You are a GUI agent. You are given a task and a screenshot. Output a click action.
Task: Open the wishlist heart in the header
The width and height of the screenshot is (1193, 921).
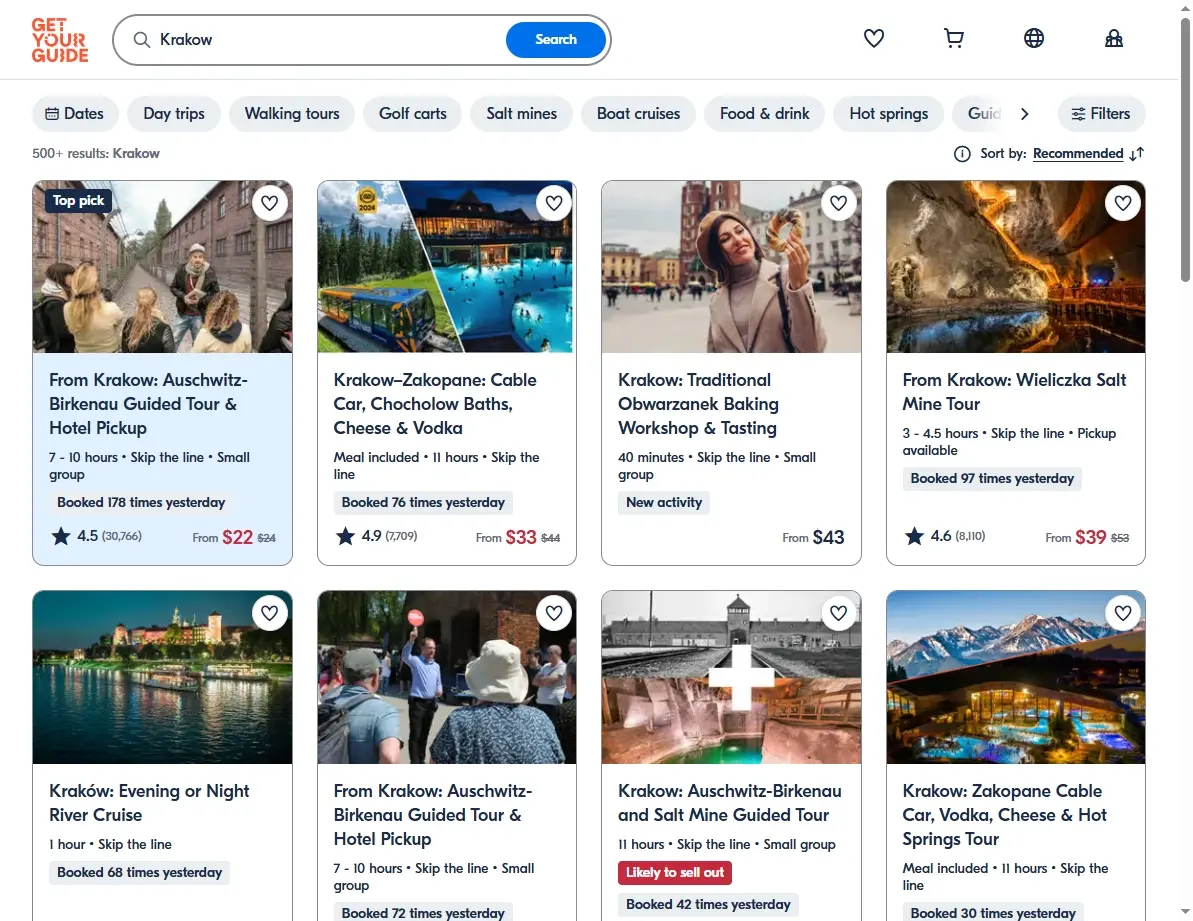point(873,38)
